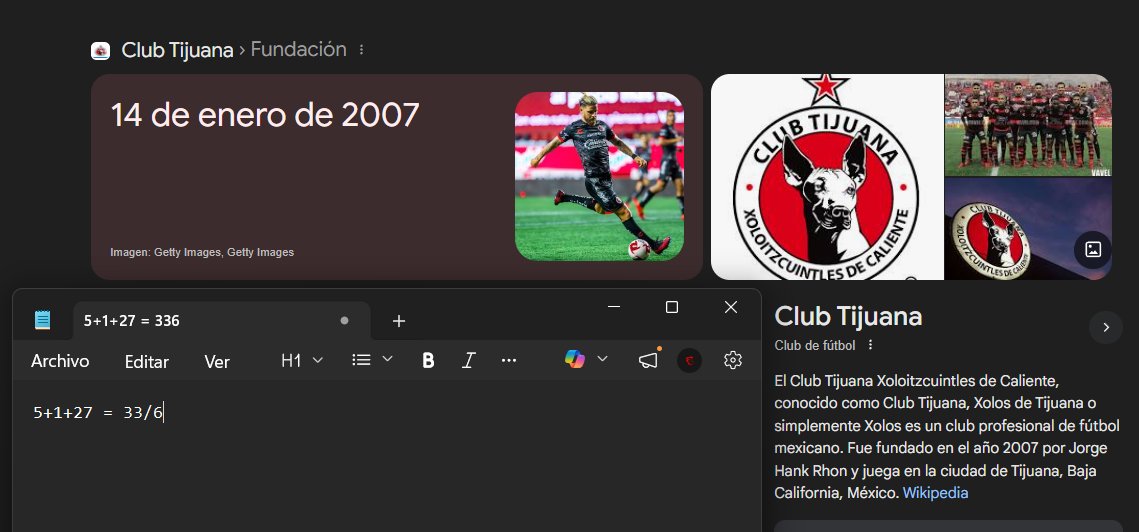Open the large Club Tijuana crest image
This screenshot has height=532, width=1139.
[827, 177]
